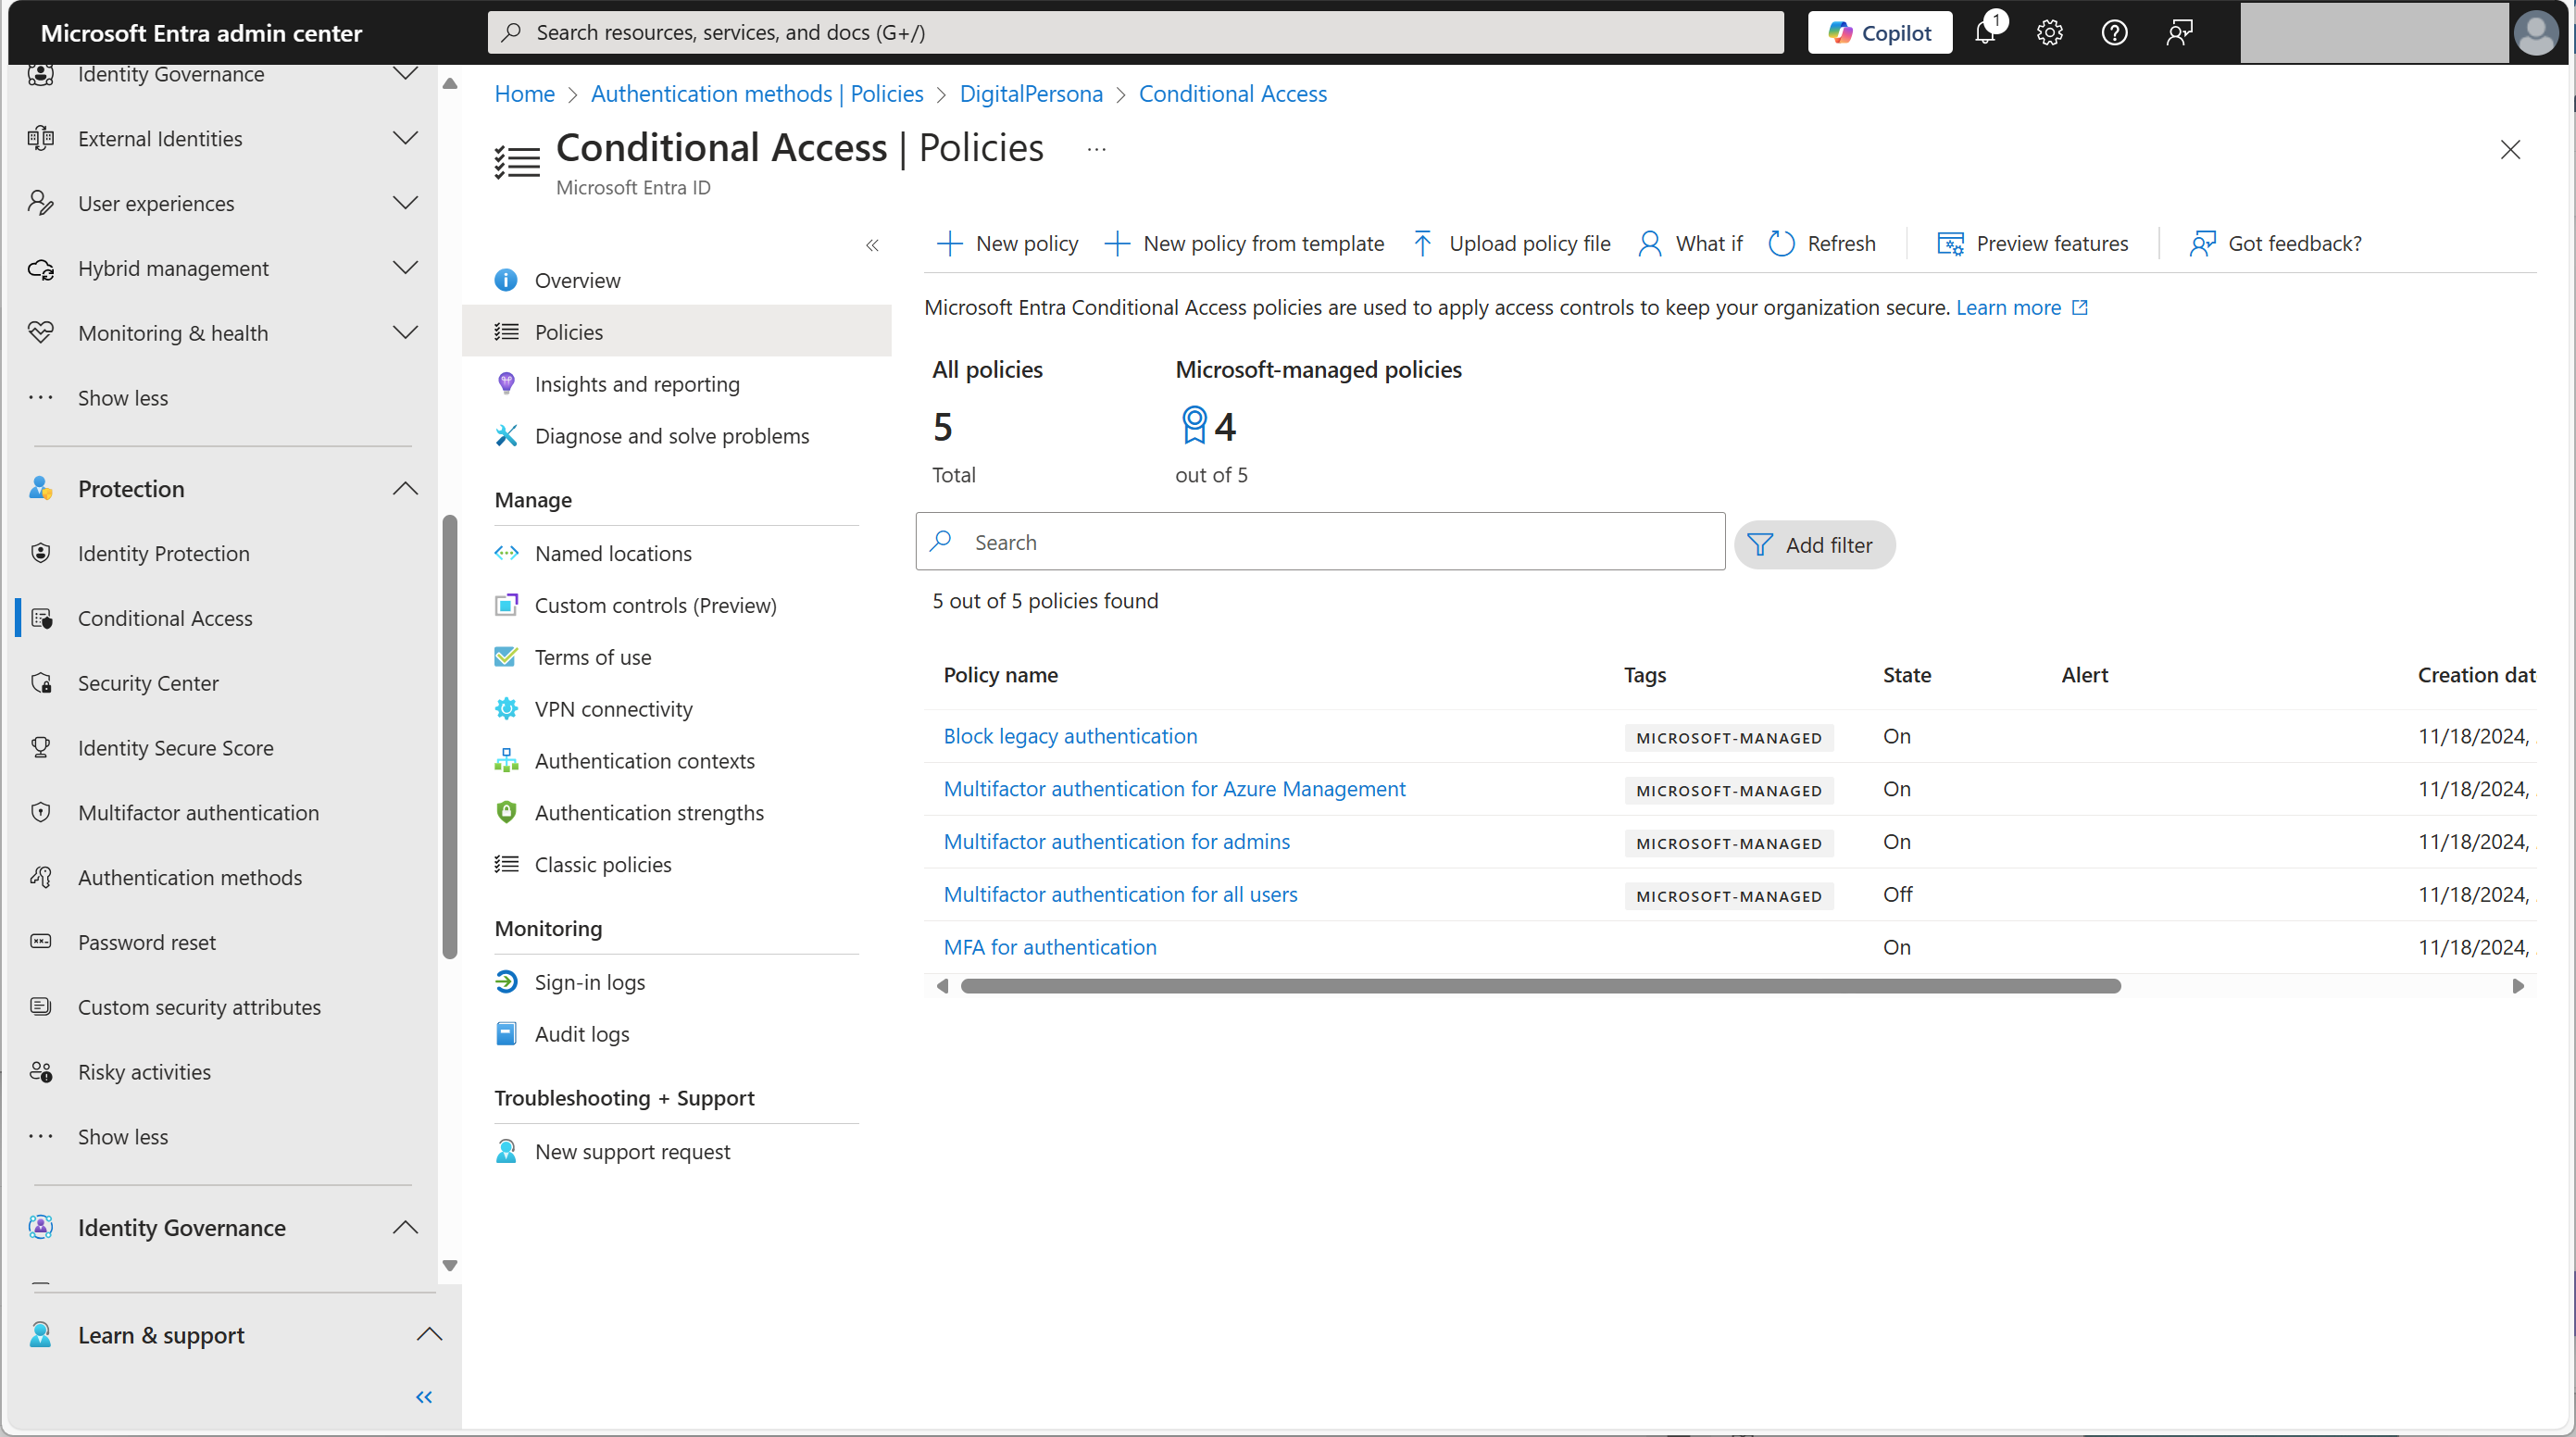Open Authentication methods | Policies breadcrumb
This screenshot has width=2576, height=1437.
point(757,94)
